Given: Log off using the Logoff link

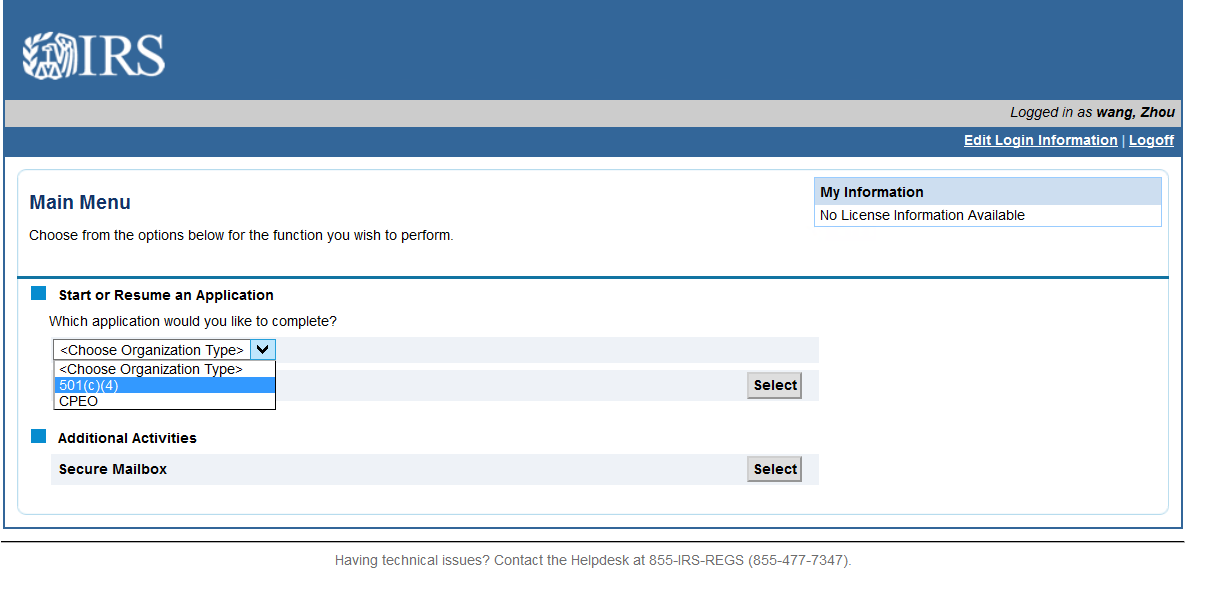Looking at the screenshot, I should coord(1151,140).
